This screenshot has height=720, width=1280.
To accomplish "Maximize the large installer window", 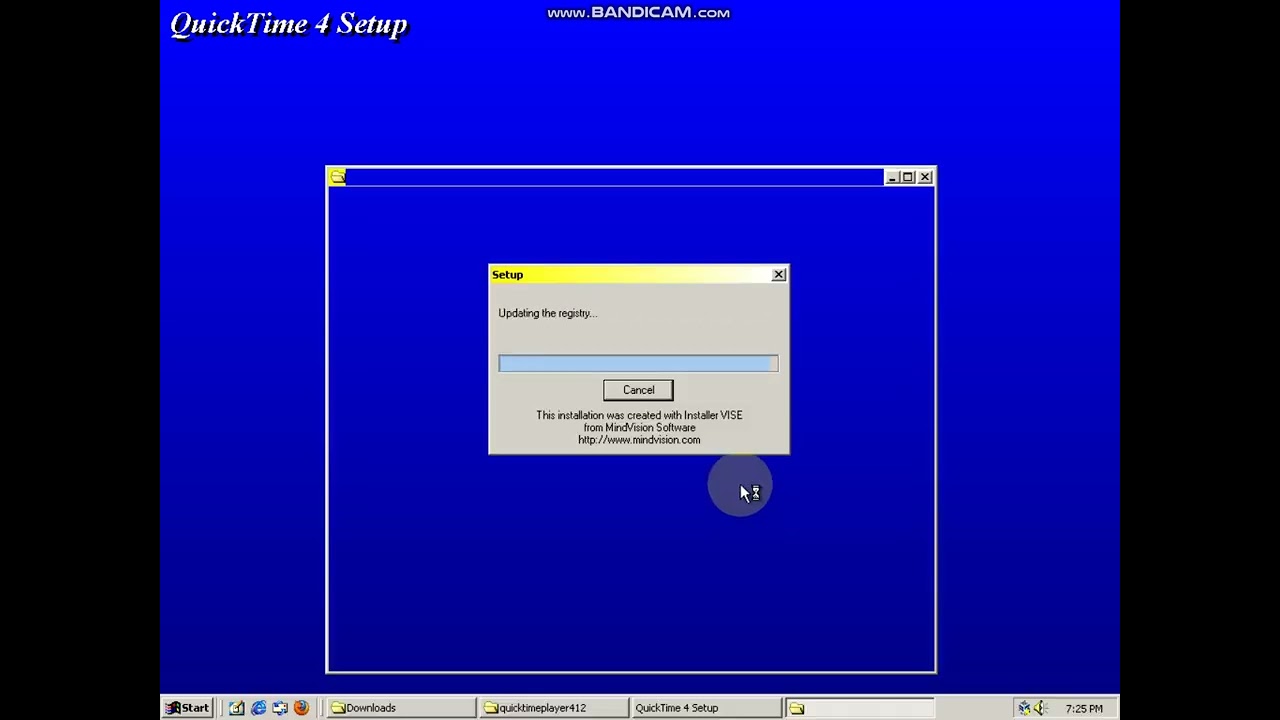I will [907, 177].
